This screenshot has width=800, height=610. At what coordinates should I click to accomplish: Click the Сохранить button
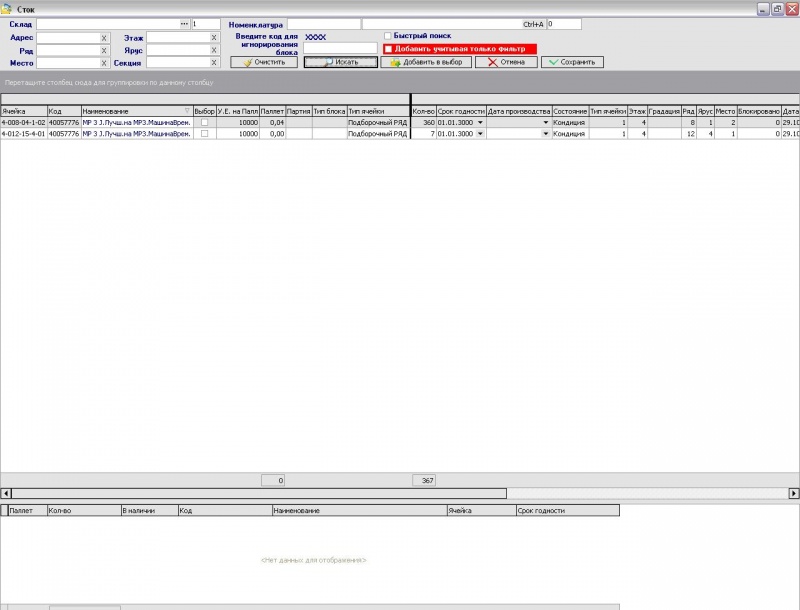572,62
